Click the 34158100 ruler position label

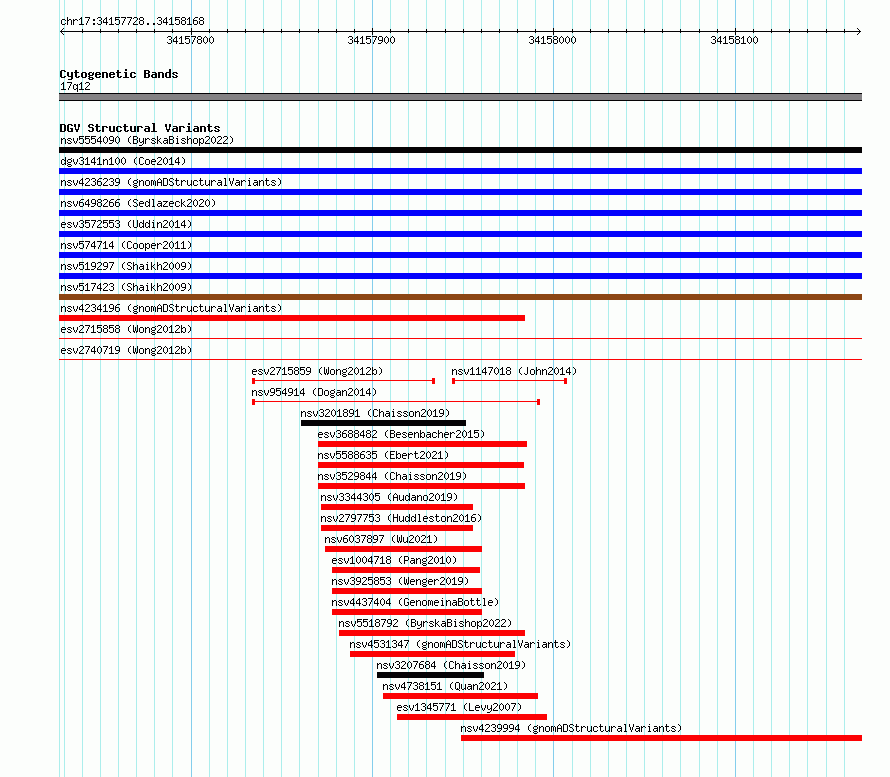[734, 40]
